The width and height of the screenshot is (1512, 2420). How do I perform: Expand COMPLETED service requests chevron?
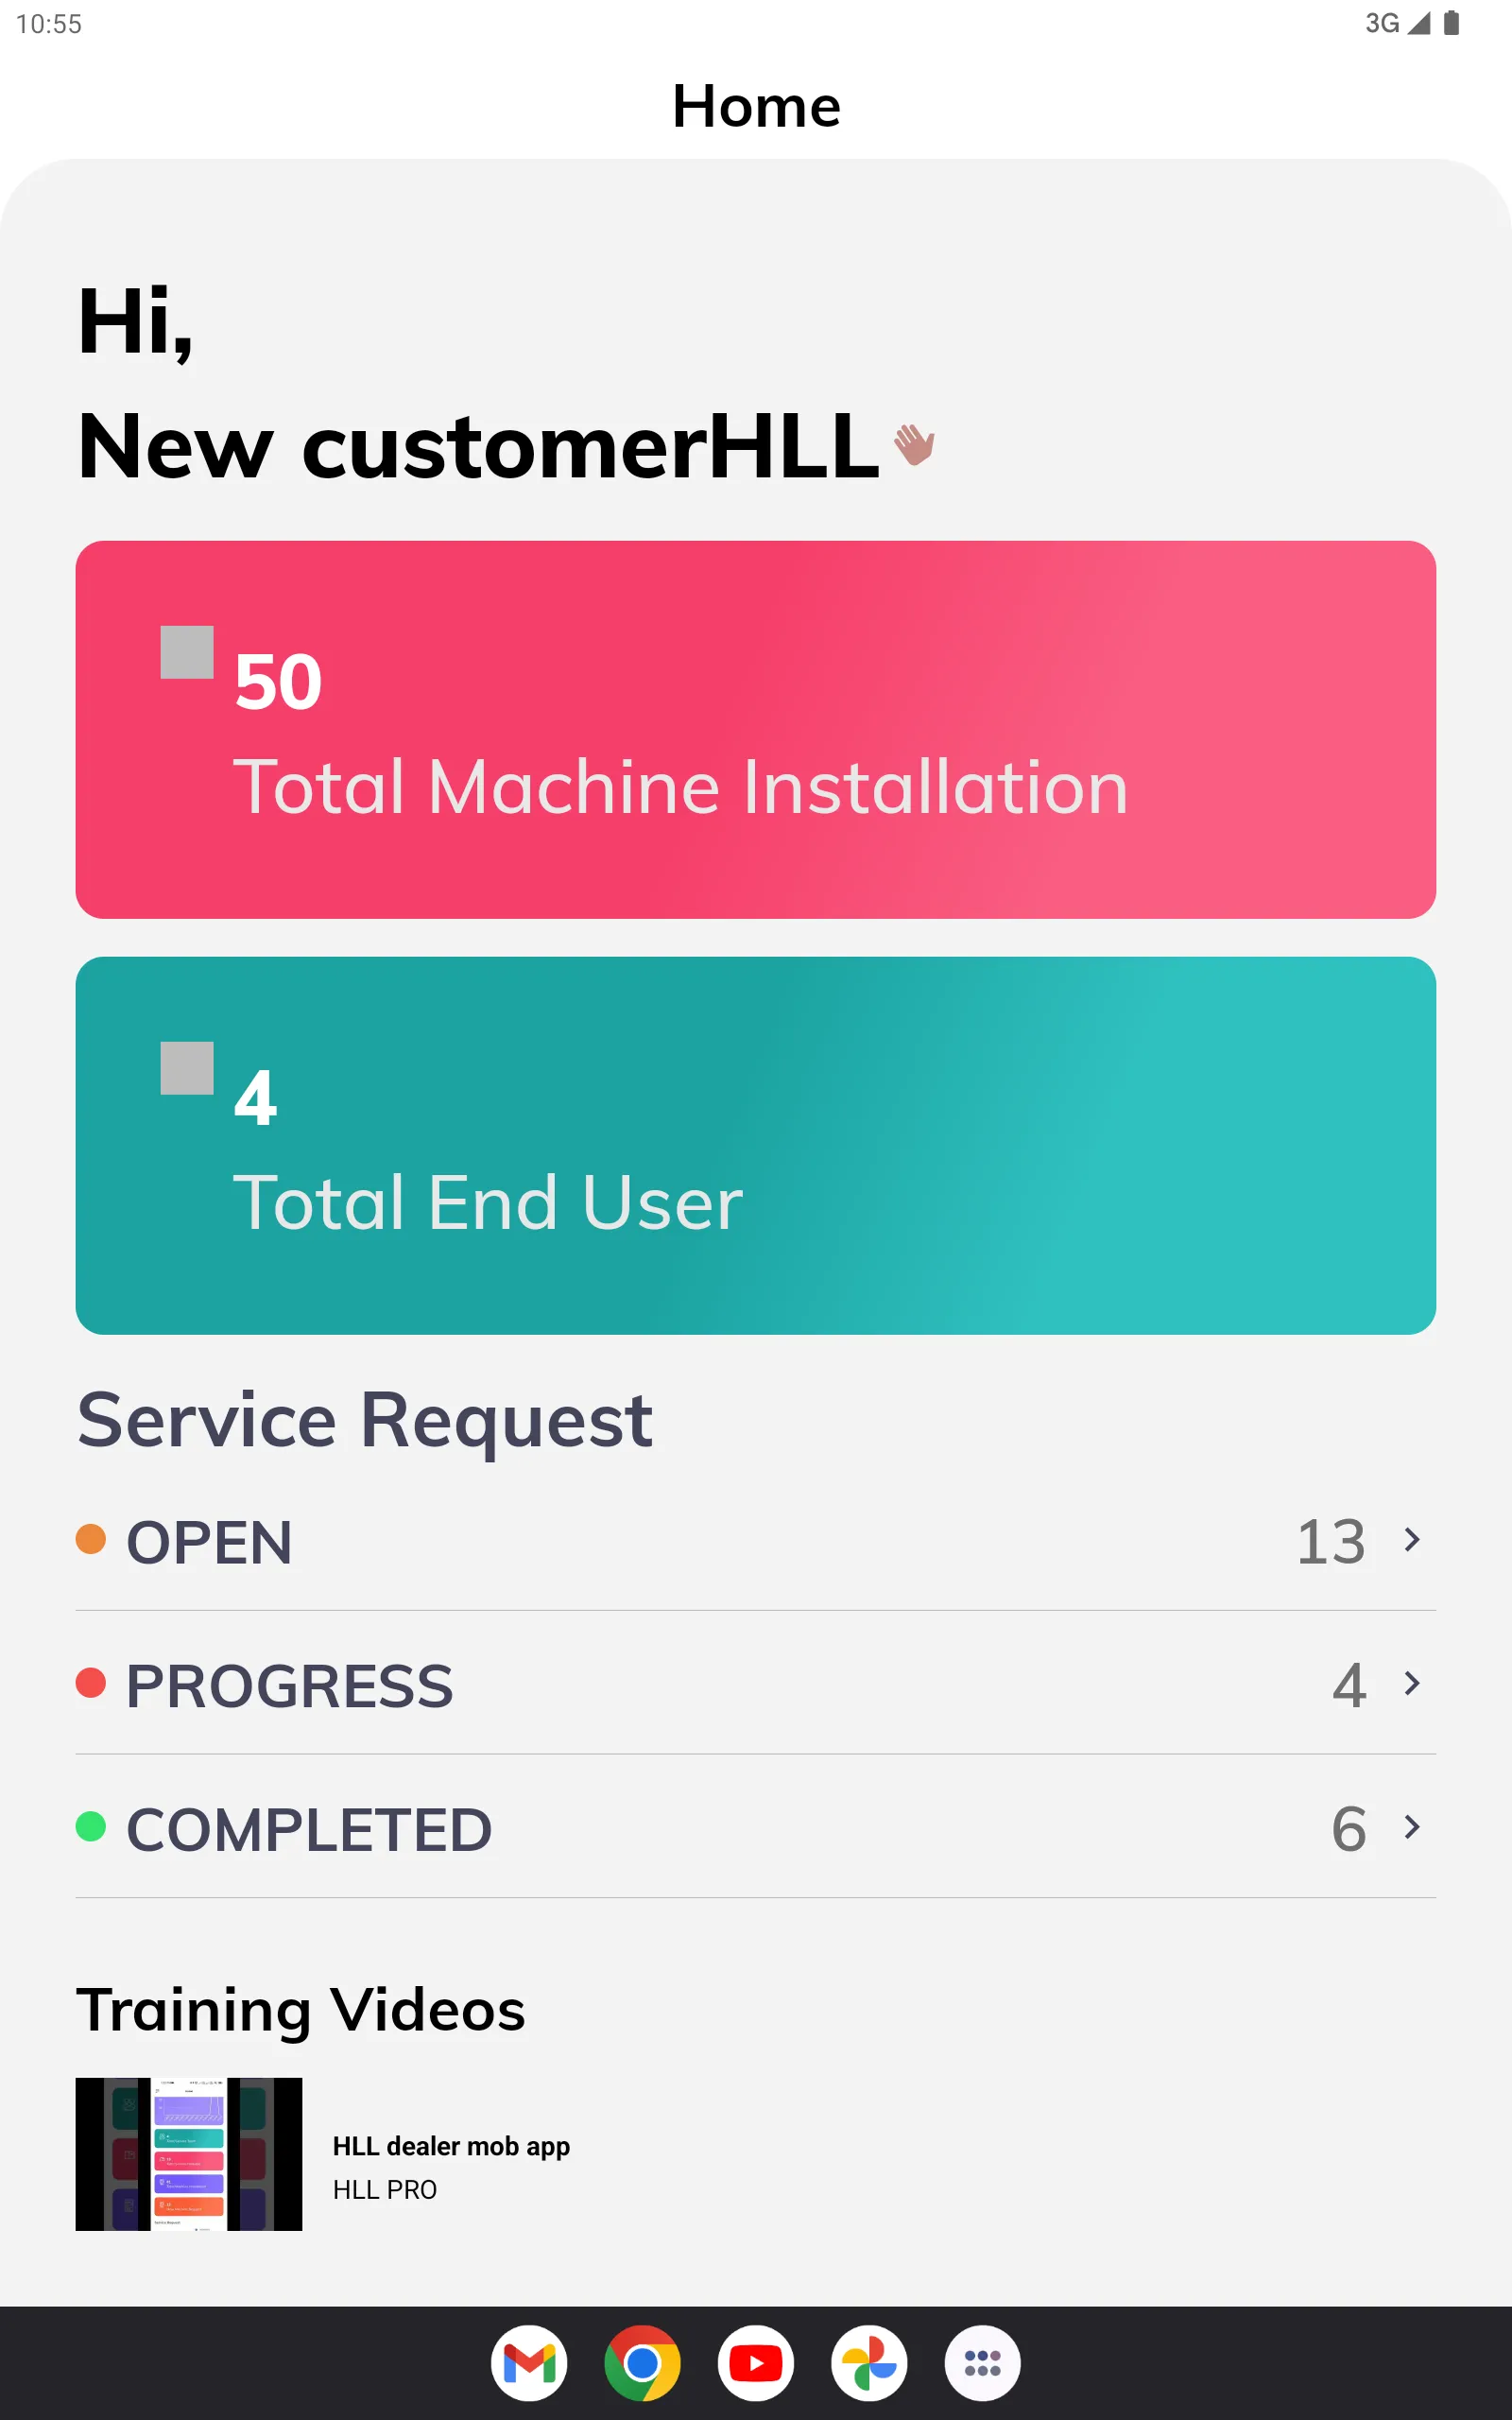click(1412, 1828)
